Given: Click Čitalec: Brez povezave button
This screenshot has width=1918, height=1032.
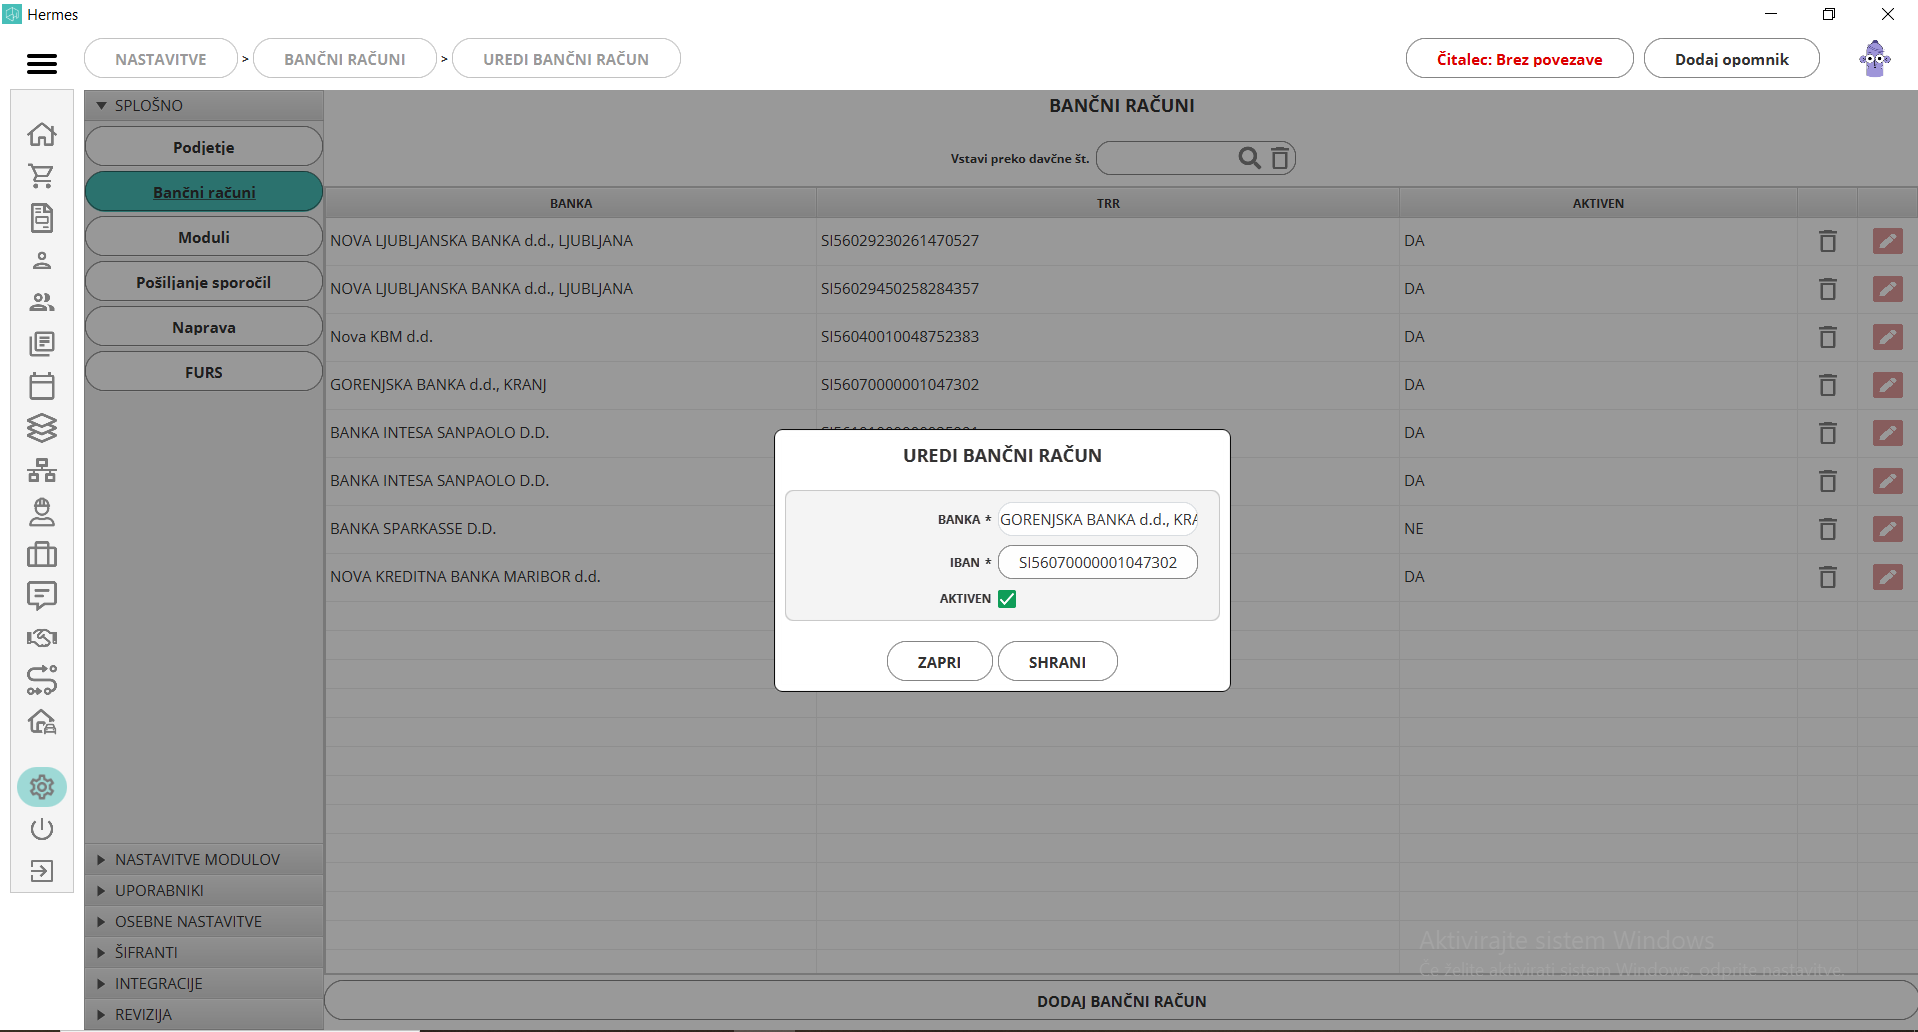Looking at the screenshot, I should point(1520,59).
